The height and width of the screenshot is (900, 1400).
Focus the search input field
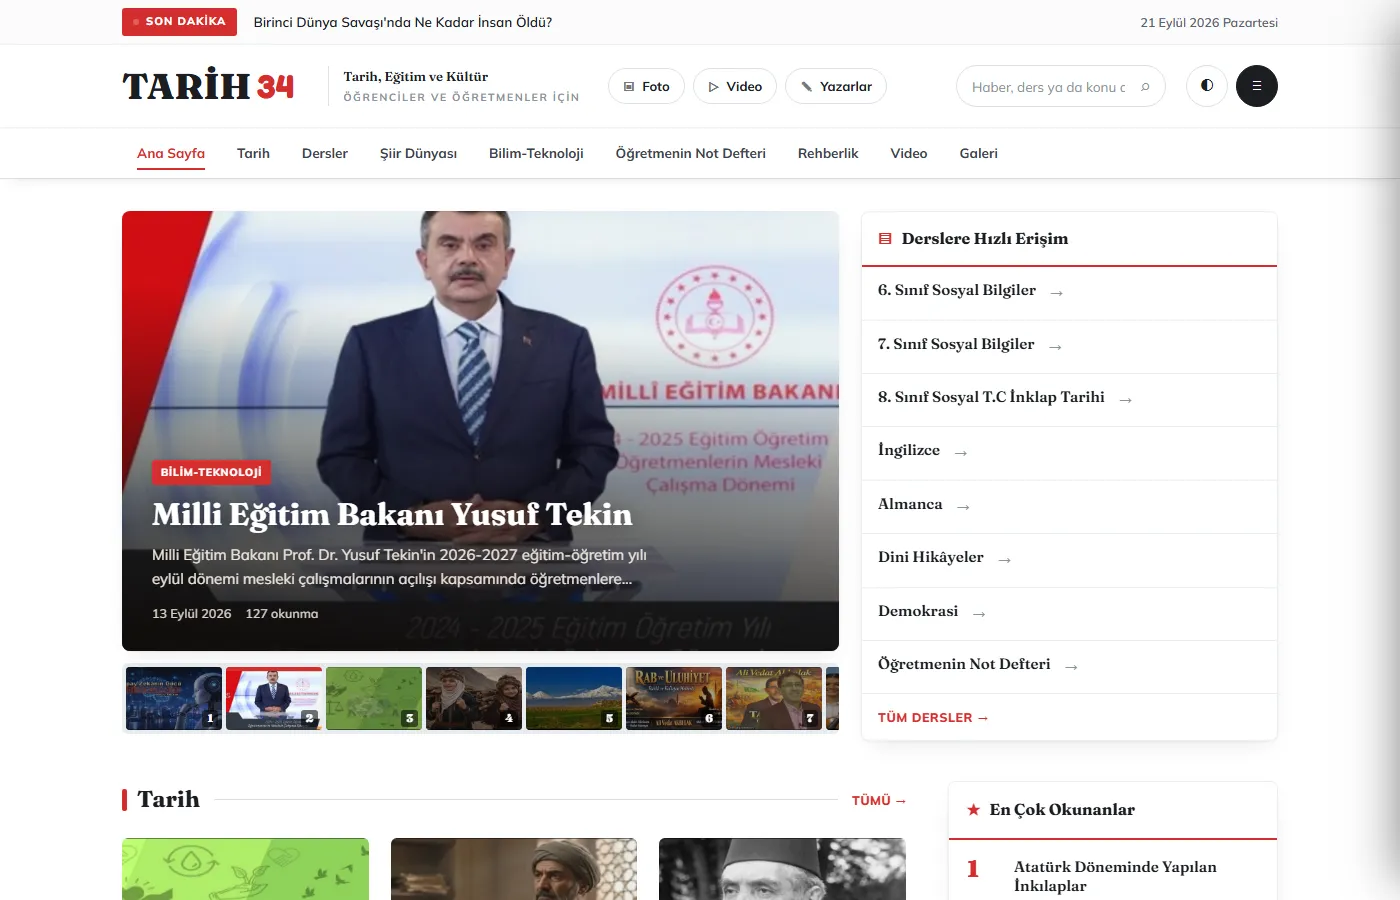coord(1048,87)
